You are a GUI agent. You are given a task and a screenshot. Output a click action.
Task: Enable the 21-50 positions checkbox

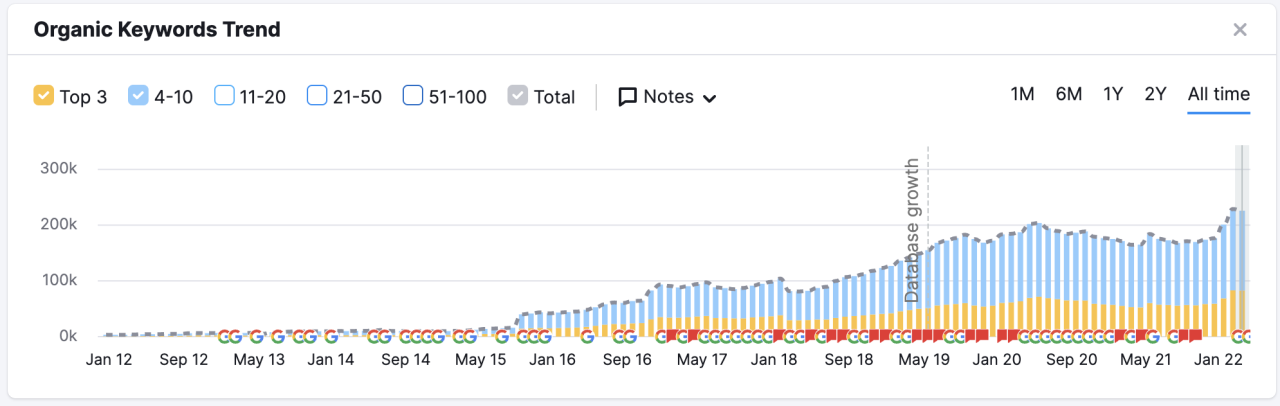coord(317,96)
